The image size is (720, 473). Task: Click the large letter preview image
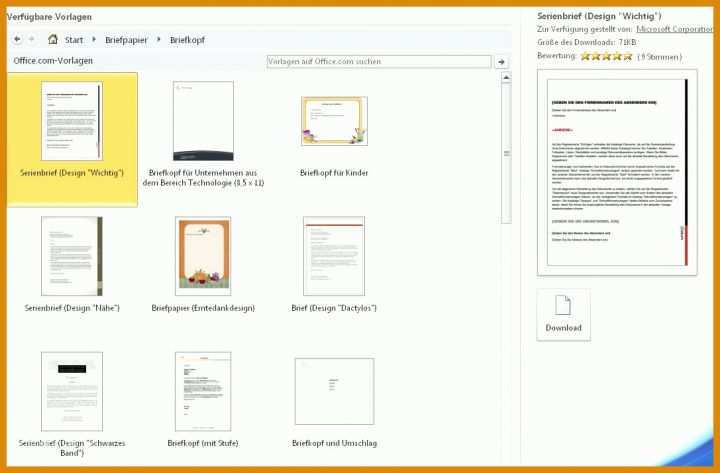tap(617, 172)
